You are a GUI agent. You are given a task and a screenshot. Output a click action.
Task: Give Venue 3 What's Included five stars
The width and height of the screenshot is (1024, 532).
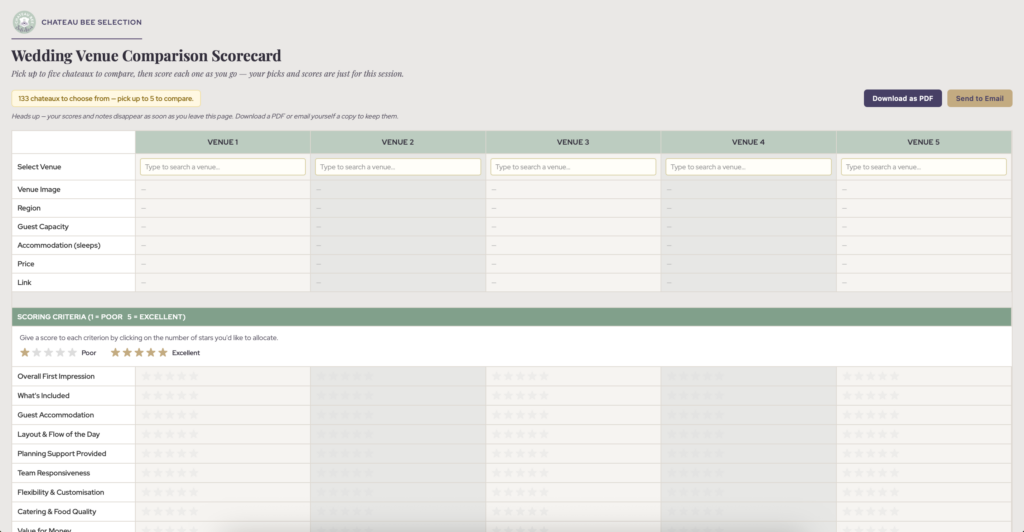pos(543,396)
